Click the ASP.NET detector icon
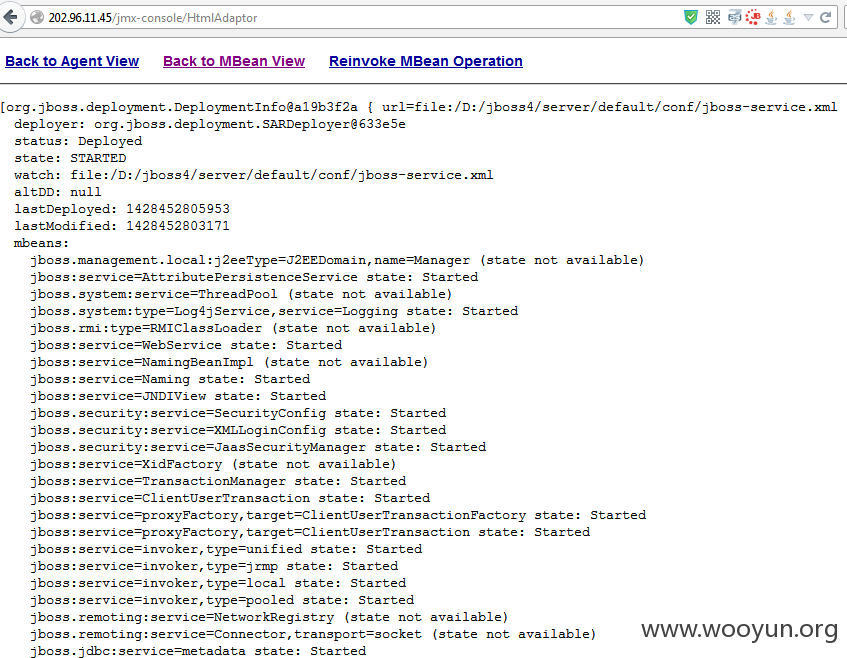 point(734,17)
